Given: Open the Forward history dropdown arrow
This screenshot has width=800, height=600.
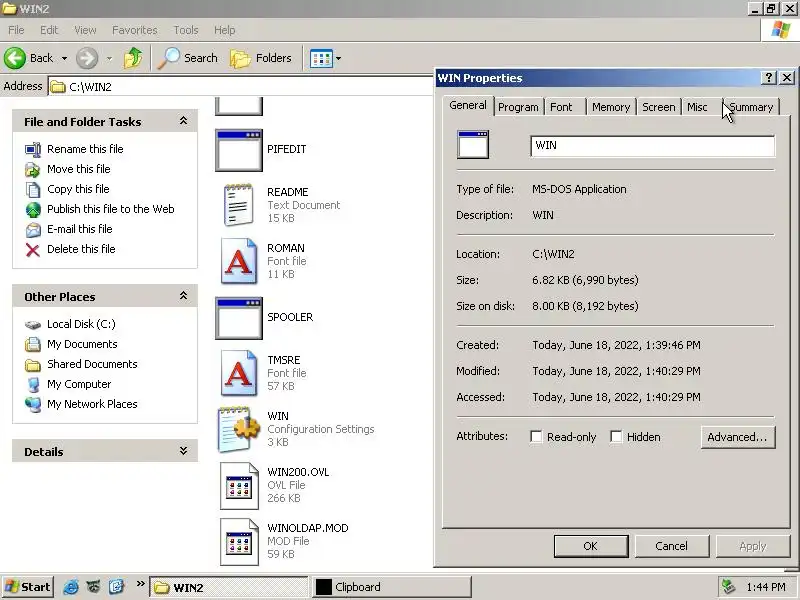Looking at the screenshot, I should point(109,58).
